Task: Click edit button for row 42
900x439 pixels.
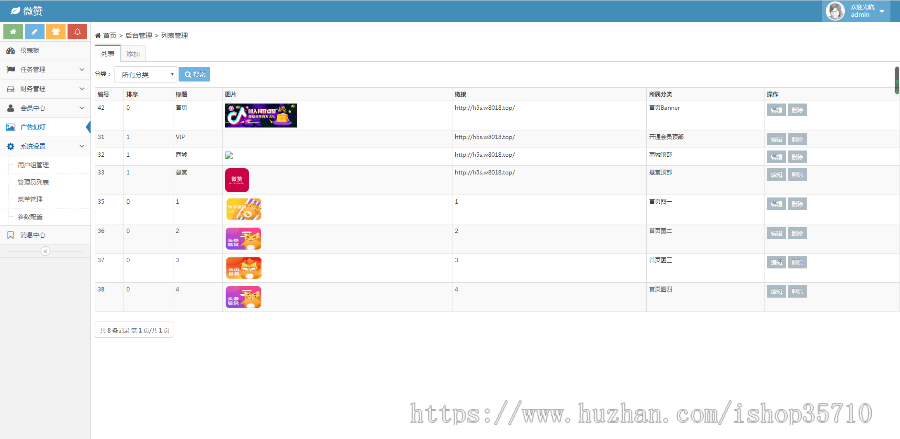Action: point(776,110)
